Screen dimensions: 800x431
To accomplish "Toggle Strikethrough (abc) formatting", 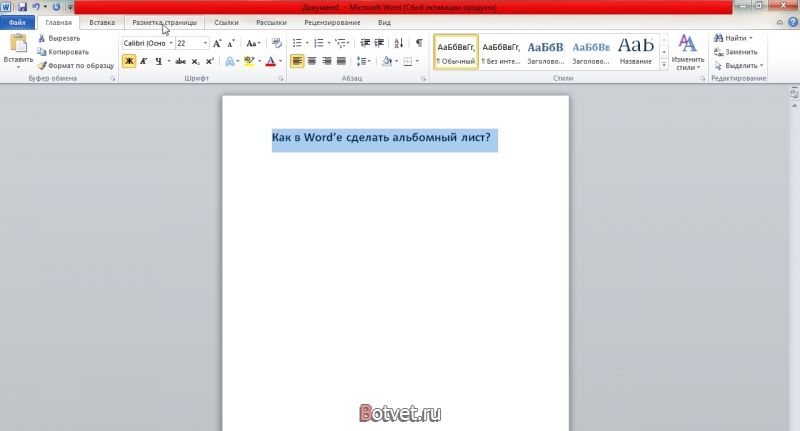I will pos(181,61).
